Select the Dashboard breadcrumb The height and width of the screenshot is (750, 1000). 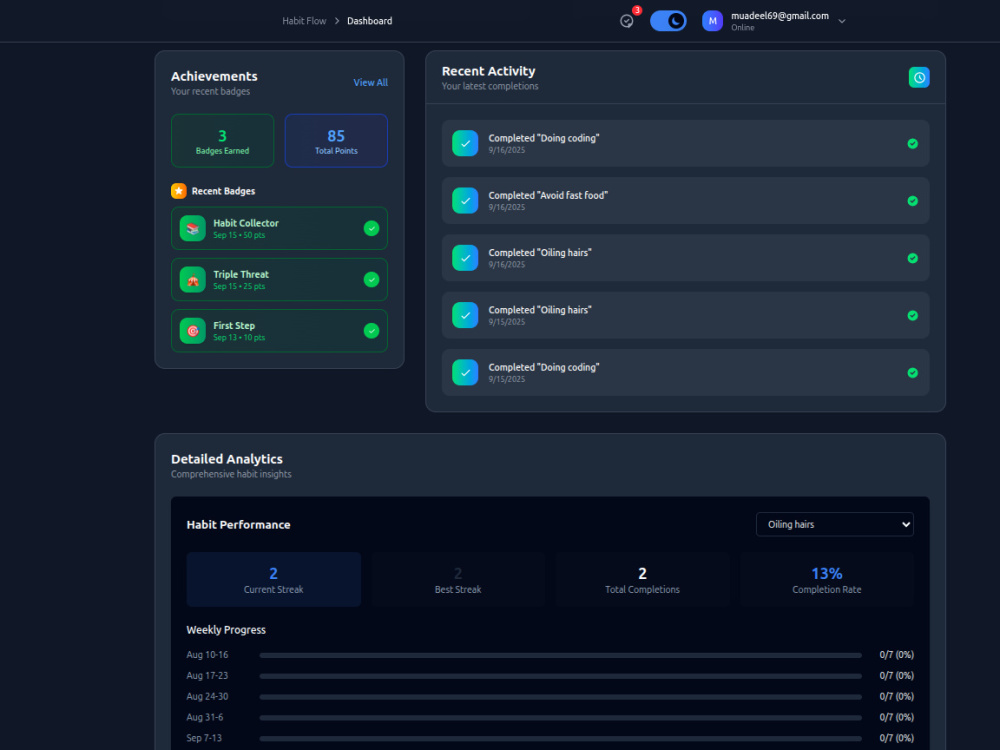tap(369, 21)
